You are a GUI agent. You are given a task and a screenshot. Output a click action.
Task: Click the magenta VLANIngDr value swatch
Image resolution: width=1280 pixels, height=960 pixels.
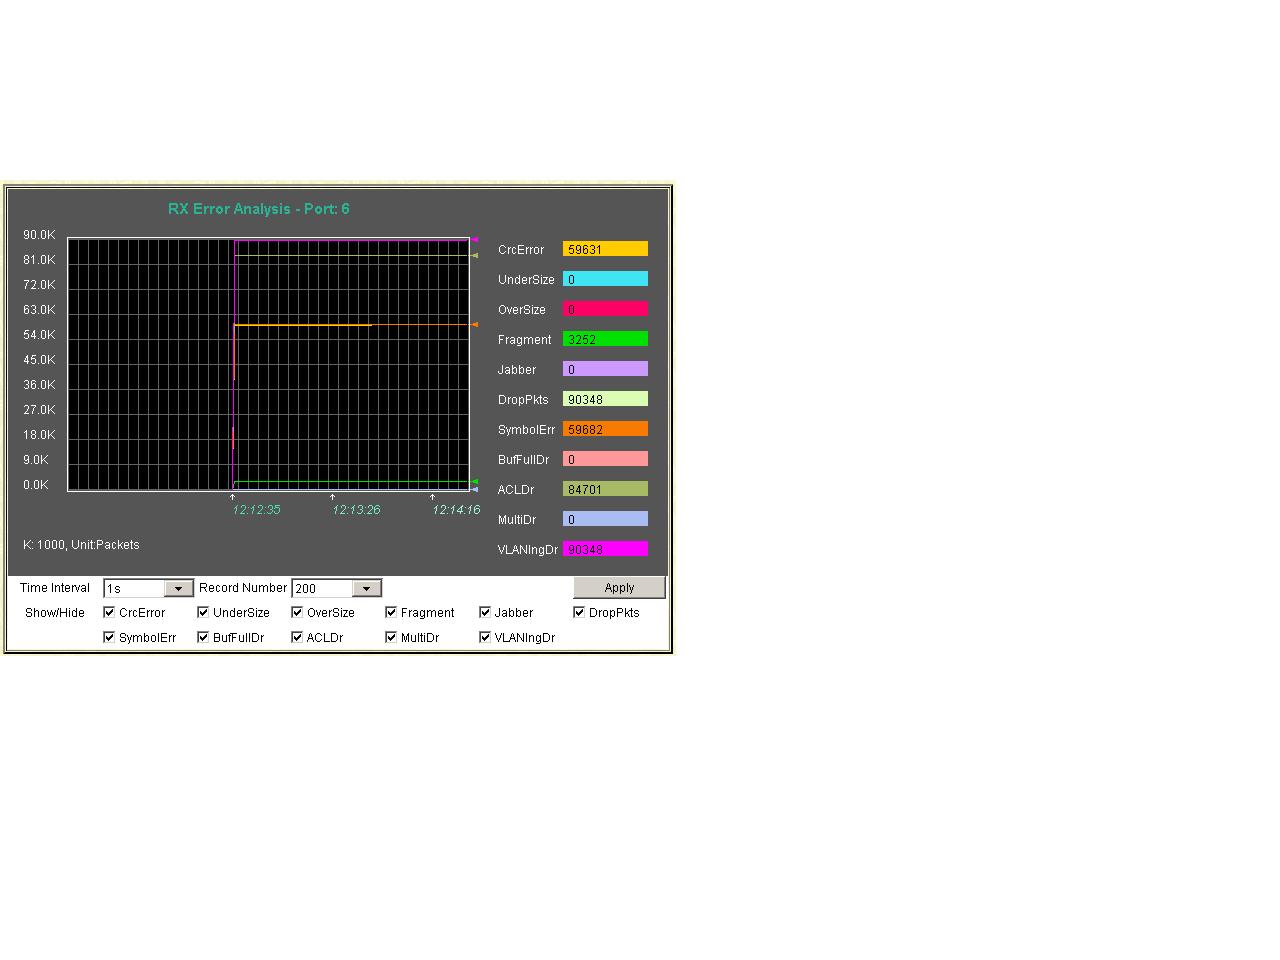coord(605,549)
